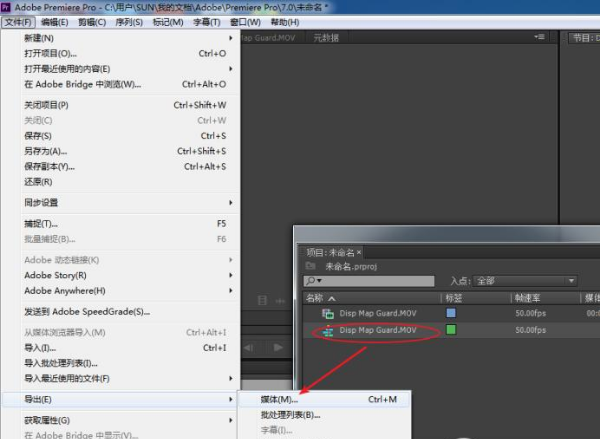Select 保存(S) menu entry
604x439 pixels.
(x=121, y=136)
